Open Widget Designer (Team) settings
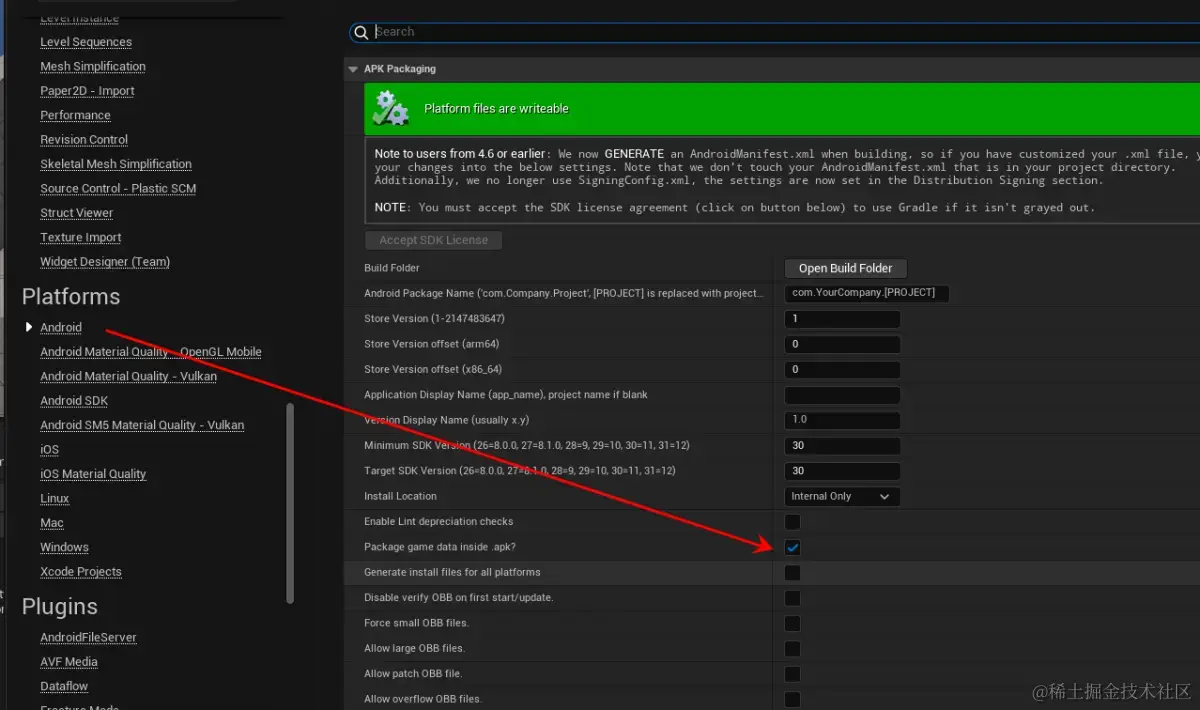Image resolution: width=1200 pixels, height=710 pixels. point(105,262)
